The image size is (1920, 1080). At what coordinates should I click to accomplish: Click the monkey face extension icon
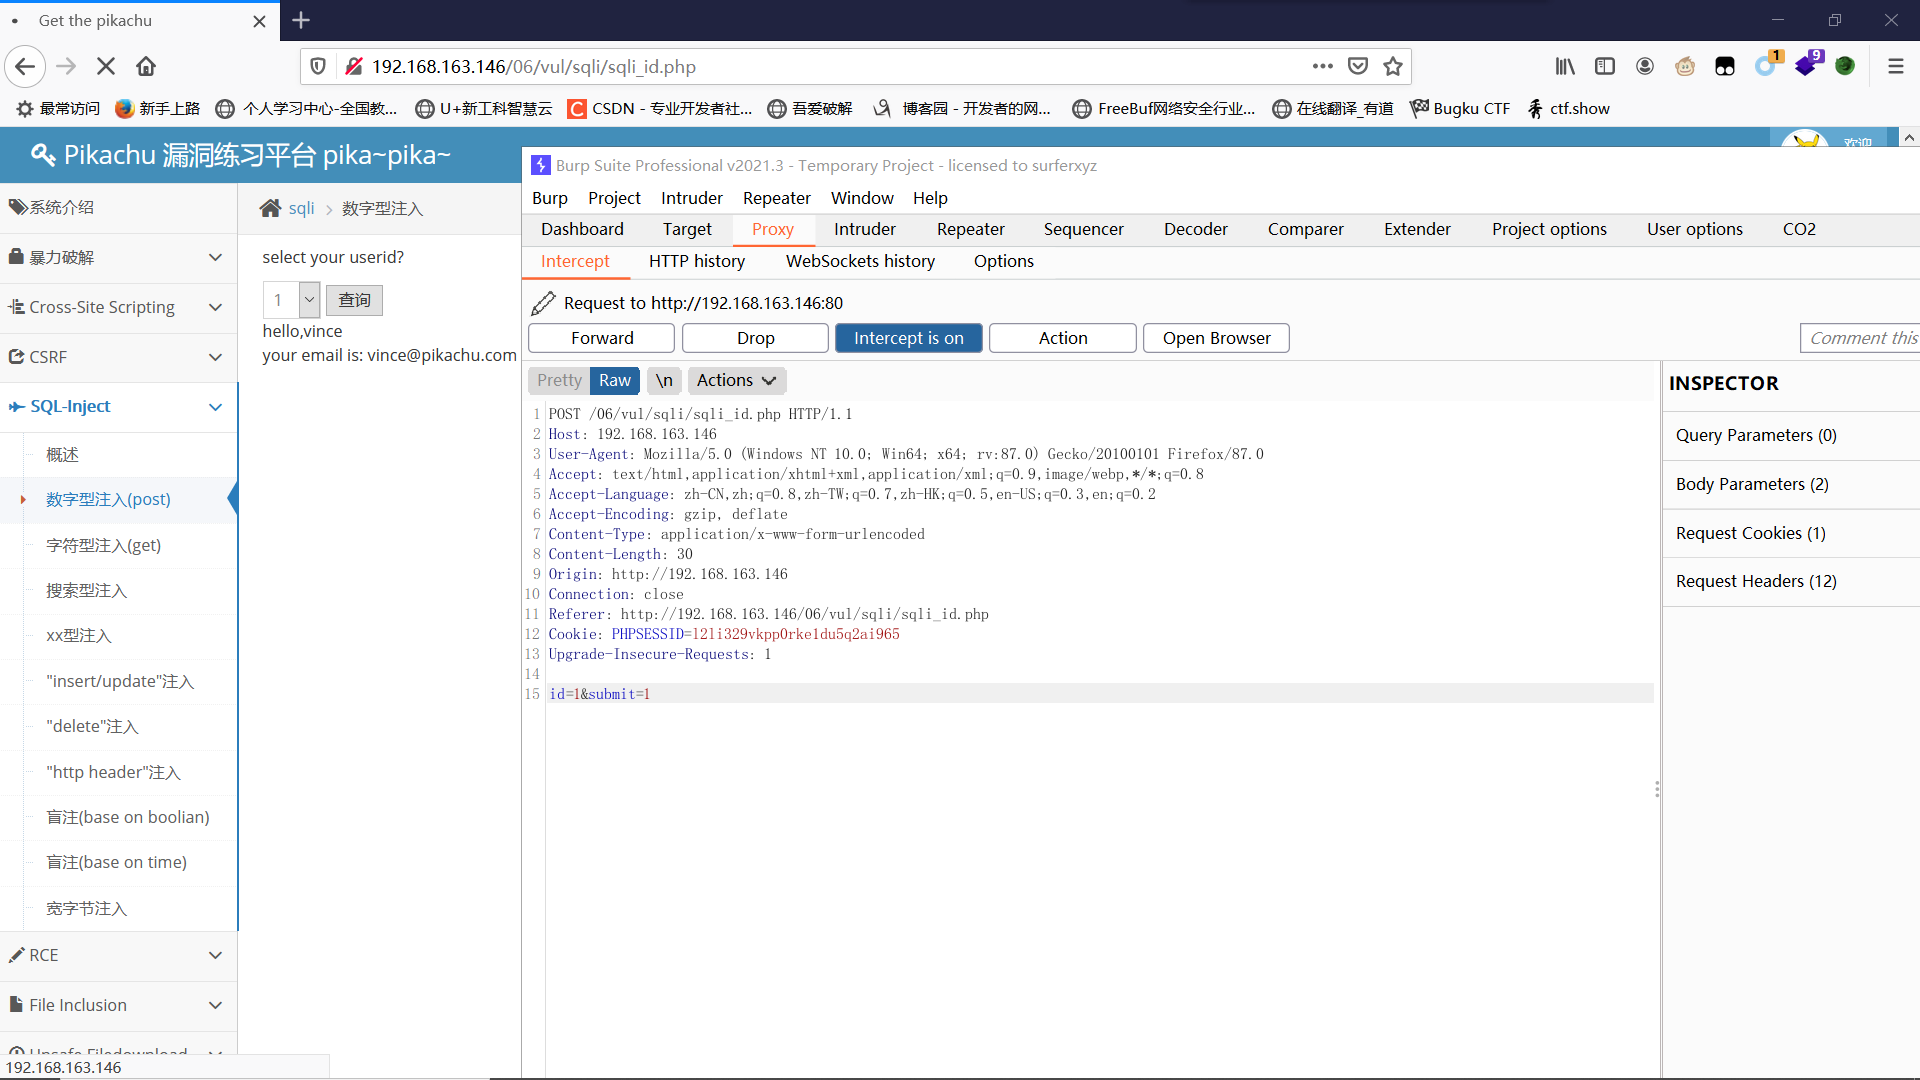[1685, 66]
